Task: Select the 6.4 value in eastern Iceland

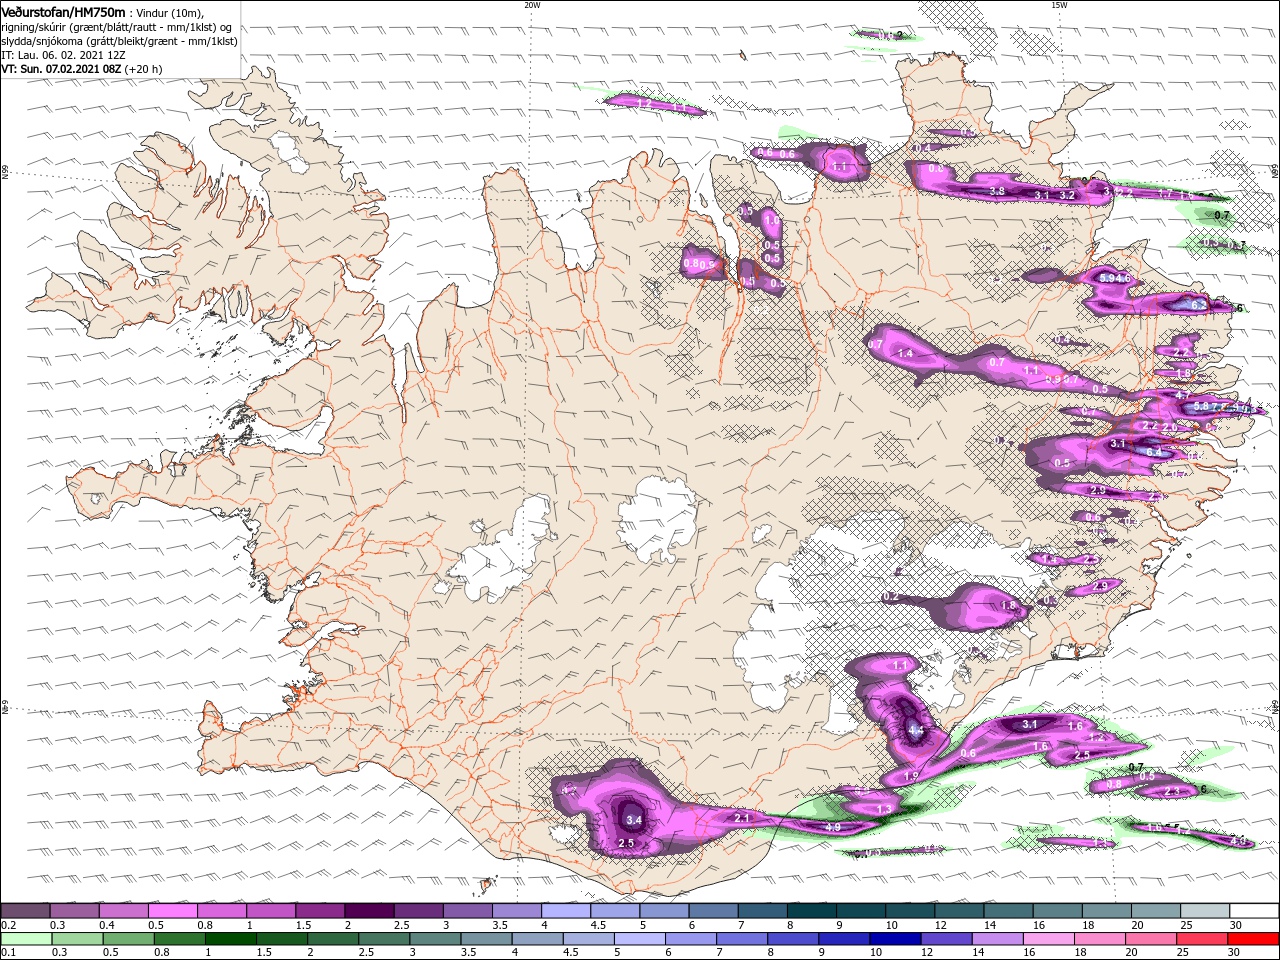Action: point(1153,452)
